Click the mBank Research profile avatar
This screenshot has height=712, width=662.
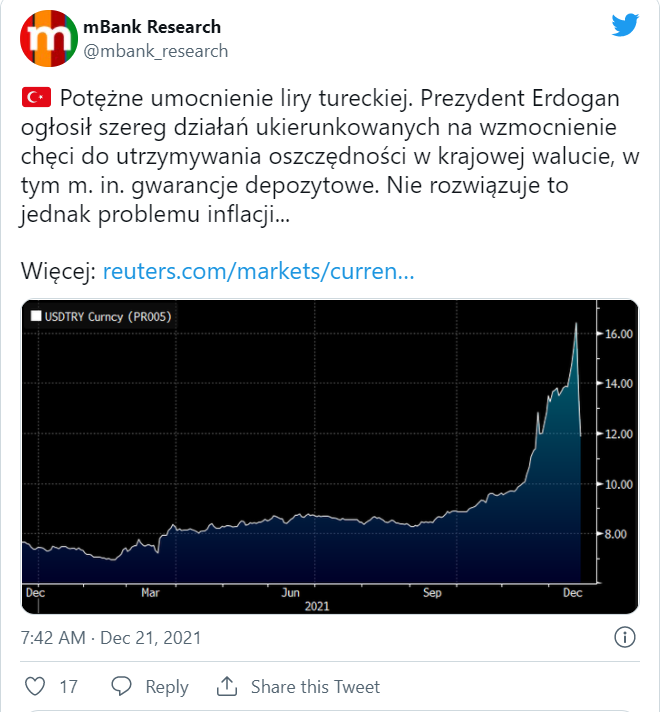tap(46, 38)
